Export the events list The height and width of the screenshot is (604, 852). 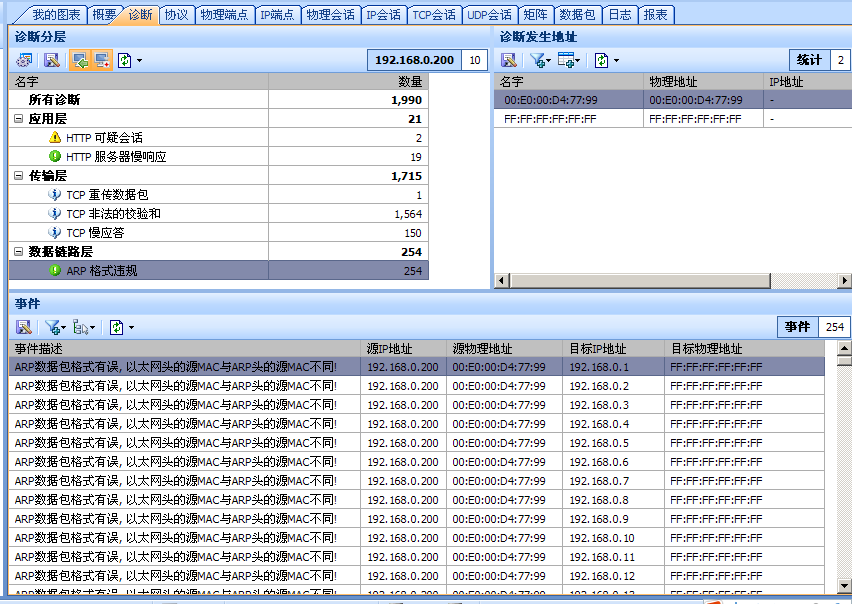click(x=23, y=327)
